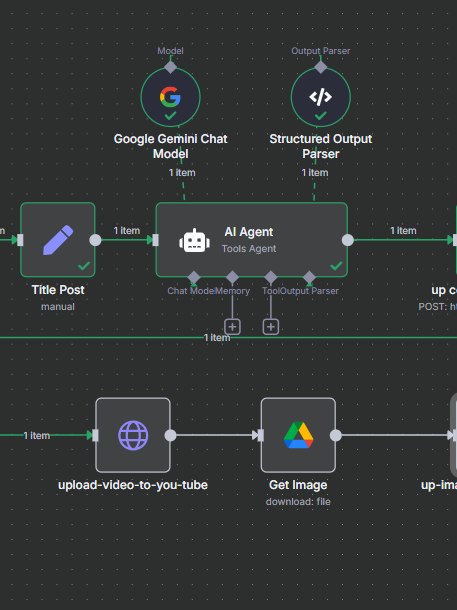The image size is (457, 610).
Task: Click '1 item' right of AI Agent output
Action: click(x=403, y=231)
